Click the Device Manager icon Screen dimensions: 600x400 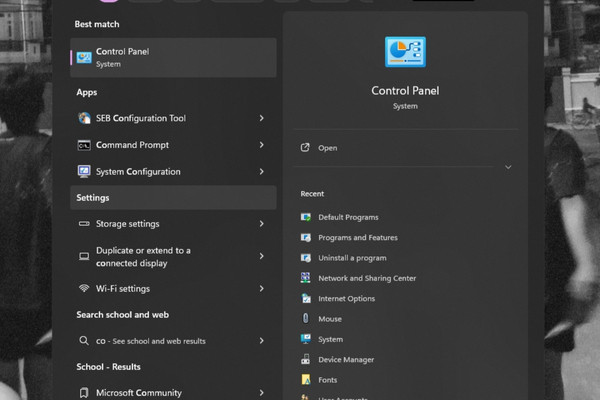click(305, 359)
